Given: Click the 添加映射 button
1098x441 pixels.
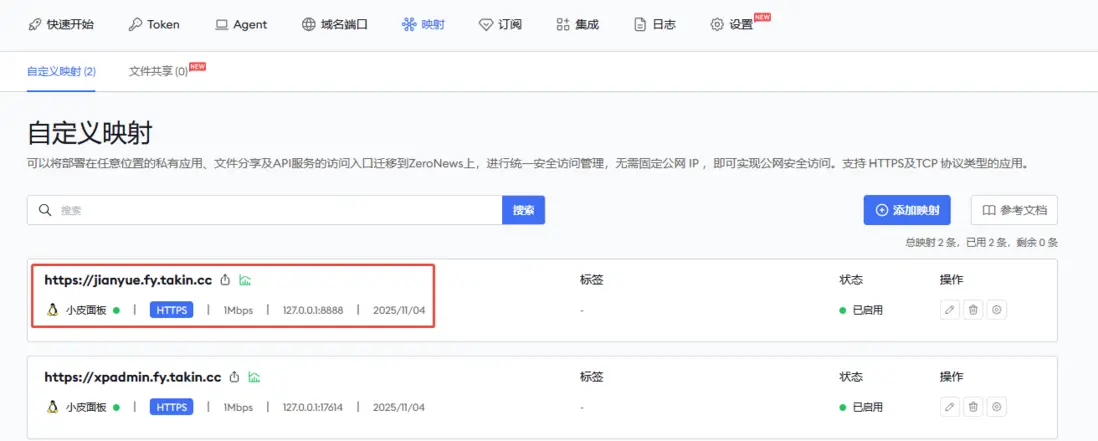Looking at the screenshot, I should pyautogui.click(x=907, y=210).
